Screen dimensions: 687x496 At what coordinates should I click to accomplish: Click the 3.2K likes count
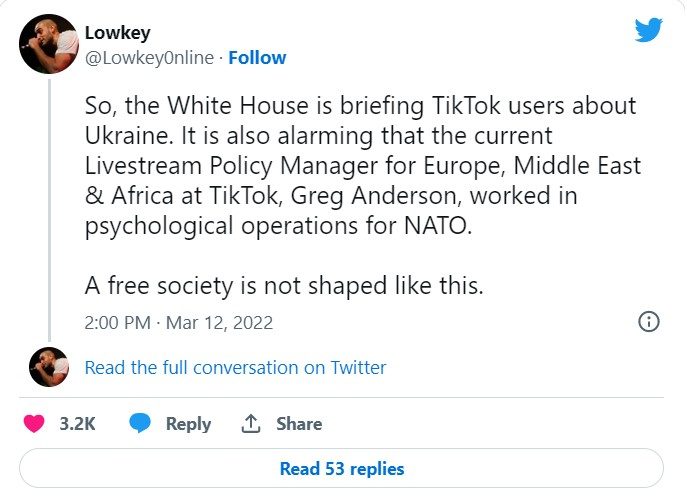[x=77, y=424]
